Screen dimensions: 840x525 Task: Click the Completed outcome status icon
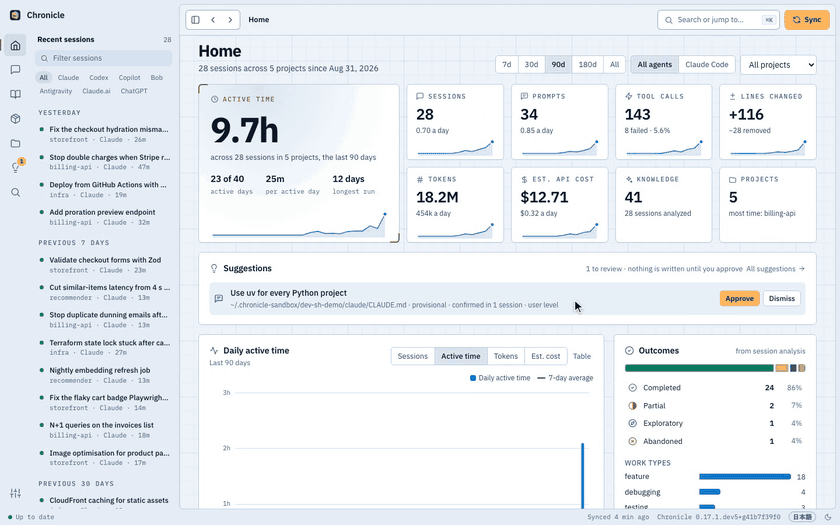(x=632, y=387)
